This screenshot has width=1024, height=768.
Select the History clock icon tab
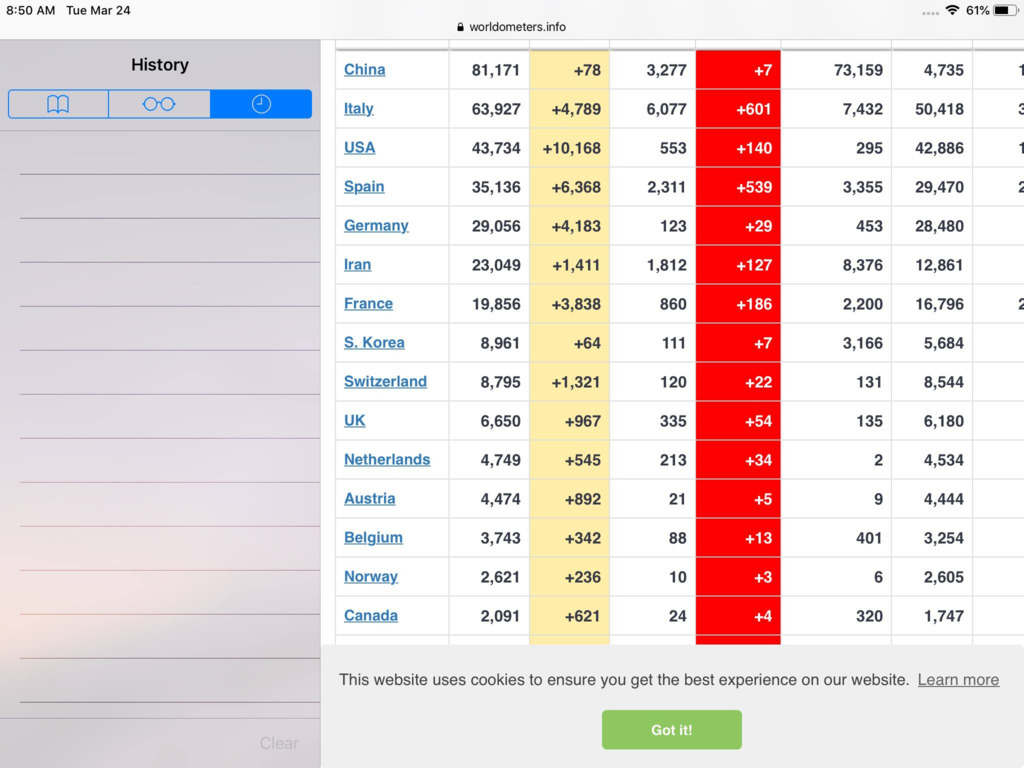point(261,104)
